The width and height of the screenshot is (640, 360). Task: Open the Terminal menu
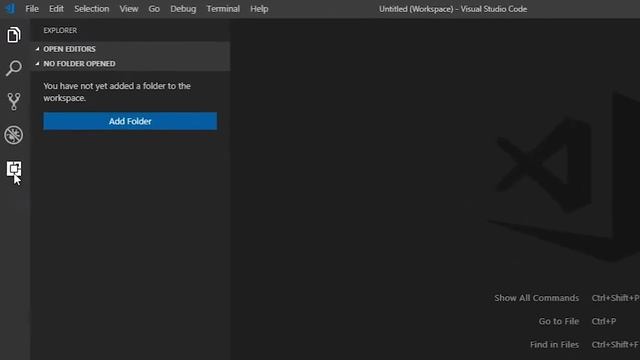coord(223,9)
